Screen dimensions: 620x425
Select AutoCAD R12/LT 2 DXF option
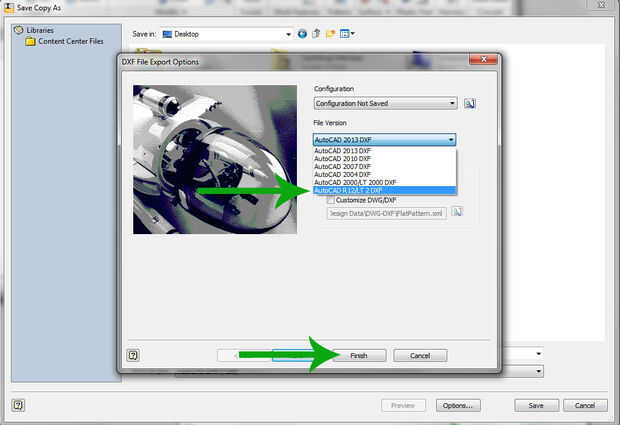click(x=384, y=190)
